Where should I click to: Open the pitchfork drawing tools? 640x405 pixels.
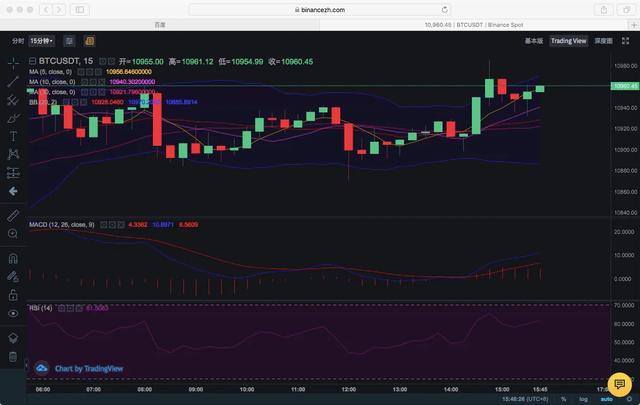(x=13, y=100)
